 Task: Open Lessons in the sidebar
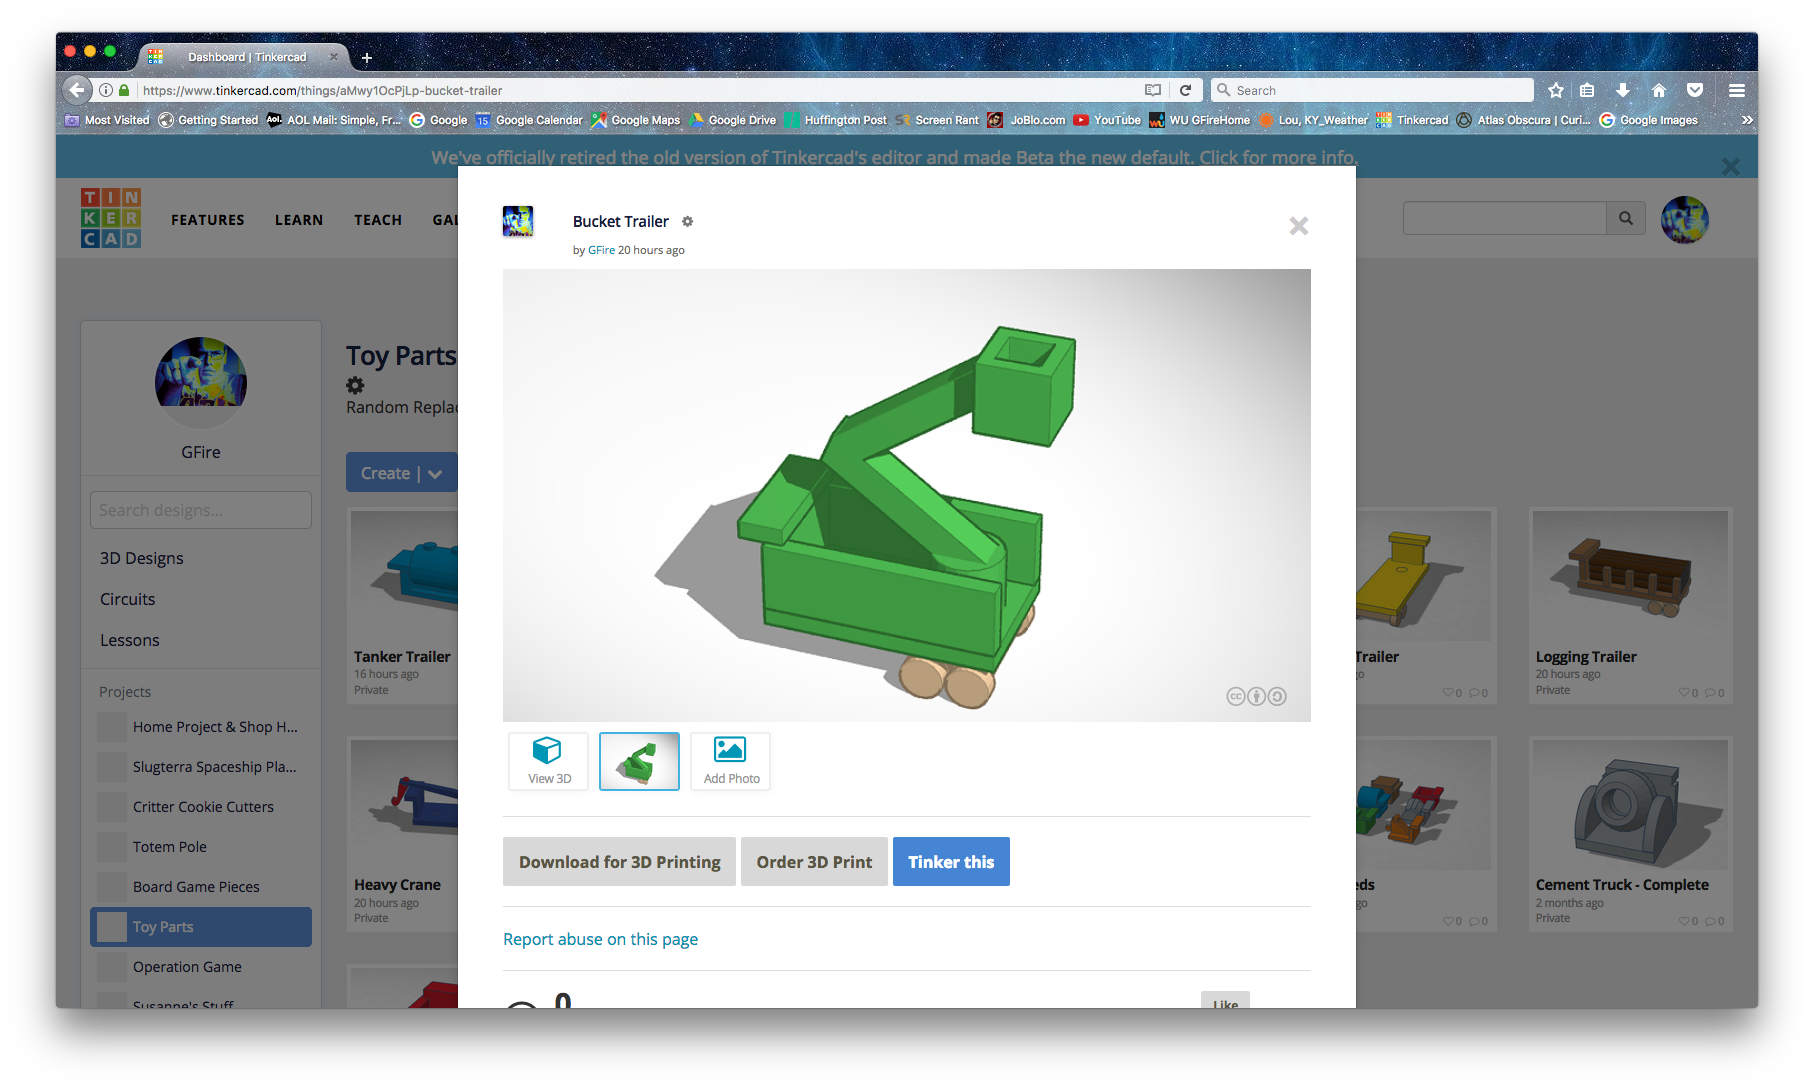click(x=130, y=640)
